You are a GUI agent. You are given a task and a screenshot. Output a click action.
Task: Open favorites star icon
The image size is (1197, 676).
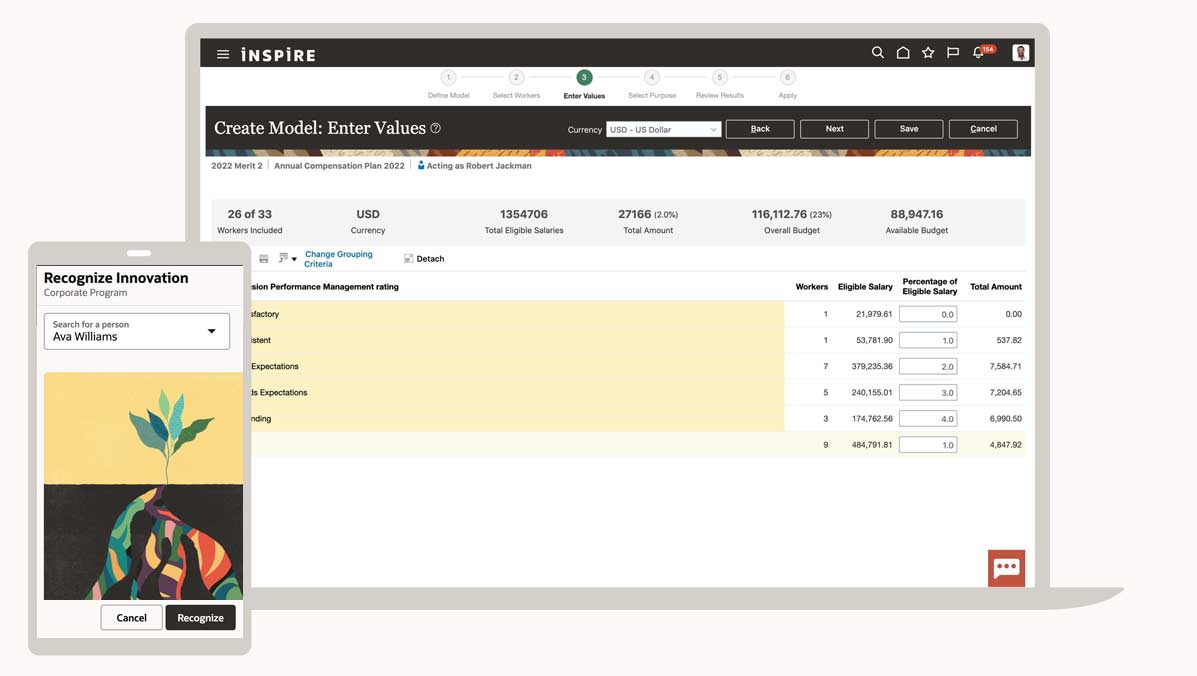(x=928, y=53)
